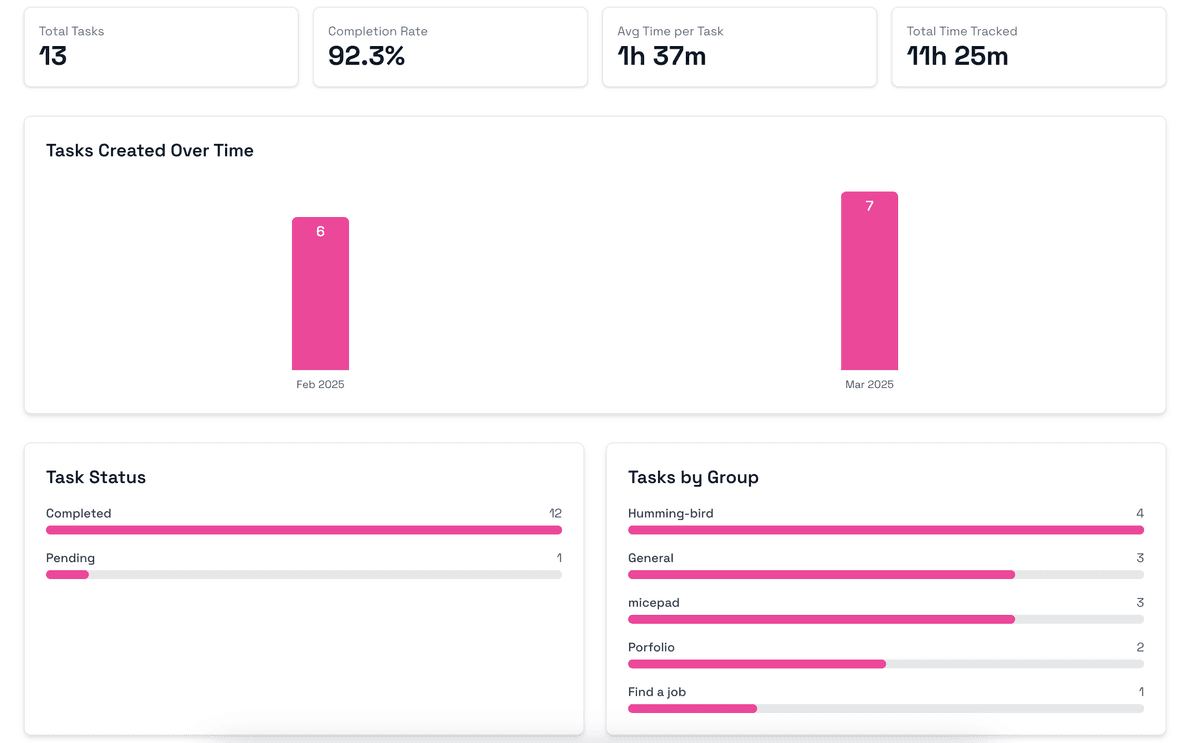This screenshot has height=743, width=1200.
Task: Select the micepad group label
Action: (654, 603)
